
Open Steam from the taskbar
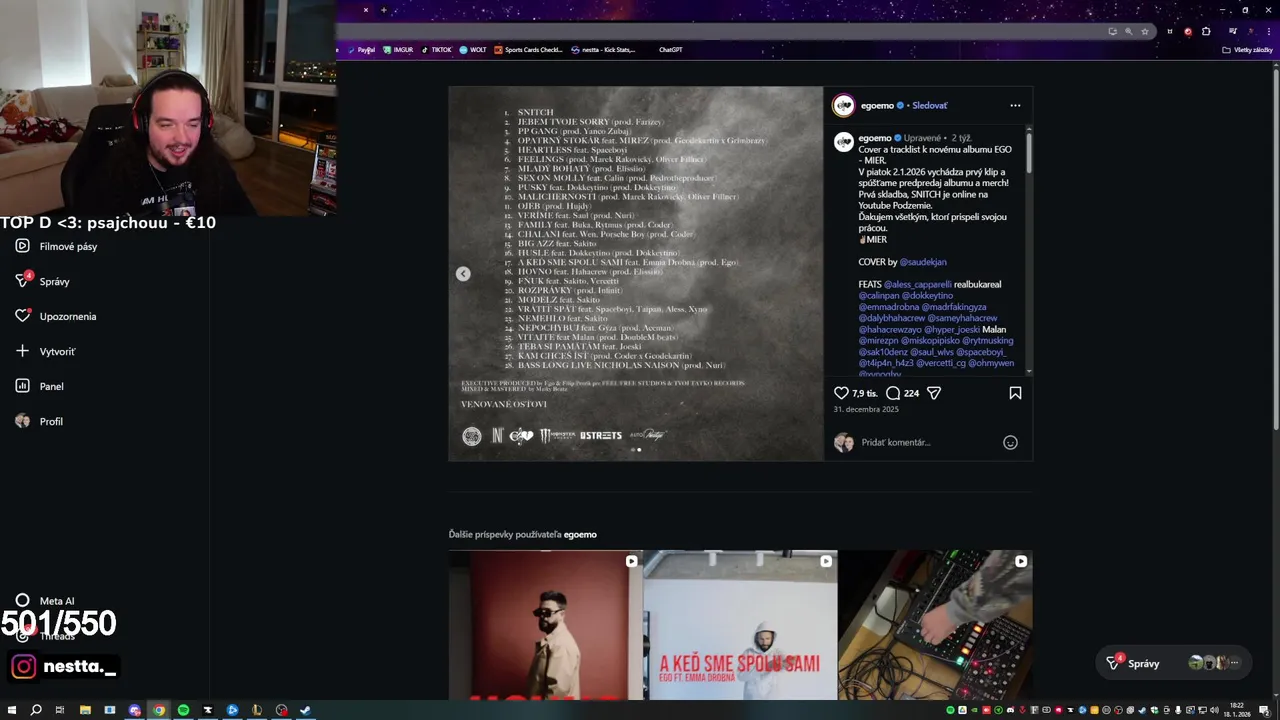tap(305, 710)
